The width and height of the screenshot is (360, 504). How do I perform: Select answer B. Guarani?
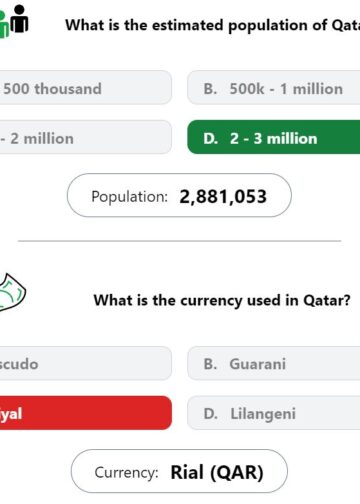[274, 363]
